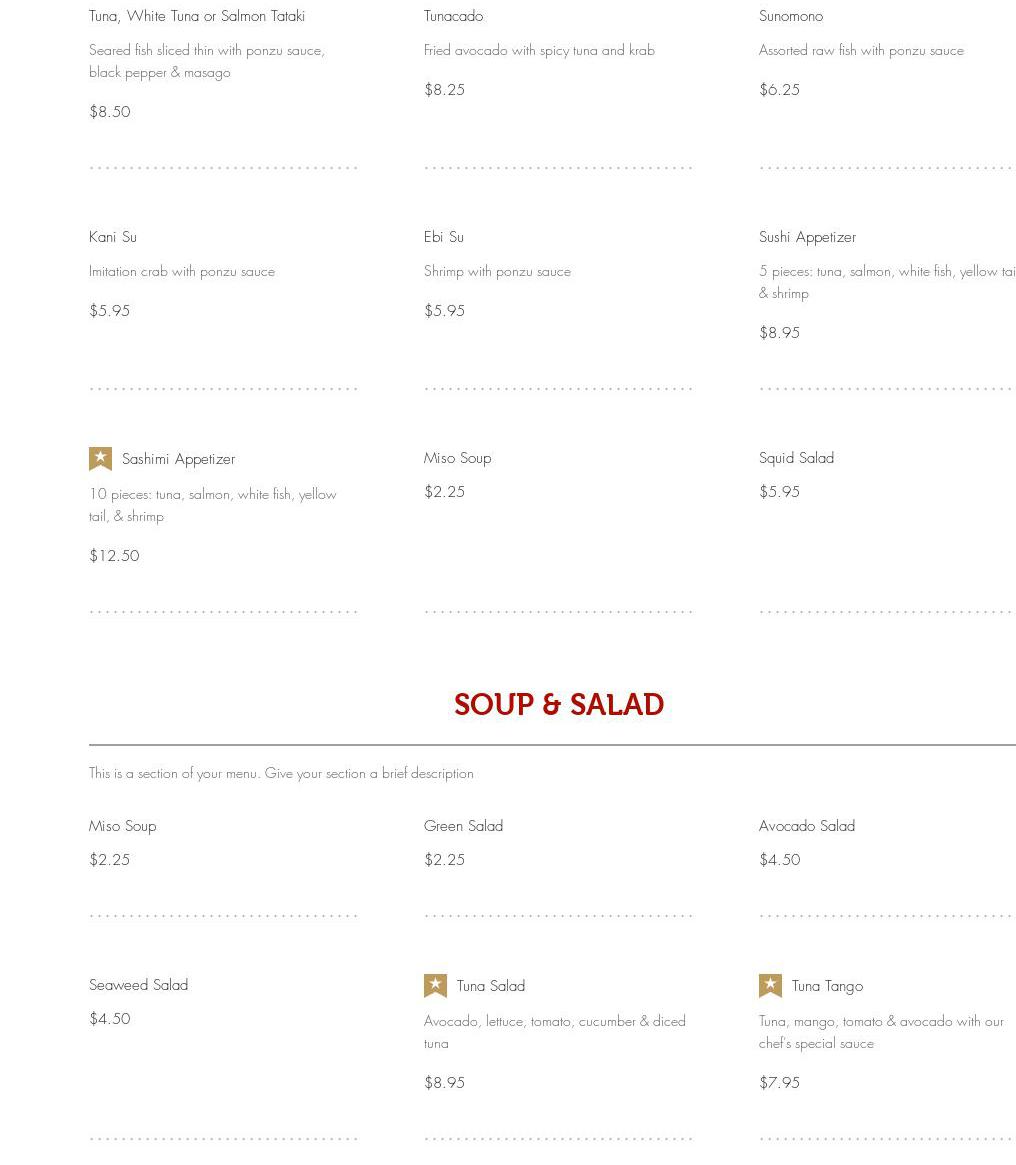Open the Sunomono item name

point(790,16)
